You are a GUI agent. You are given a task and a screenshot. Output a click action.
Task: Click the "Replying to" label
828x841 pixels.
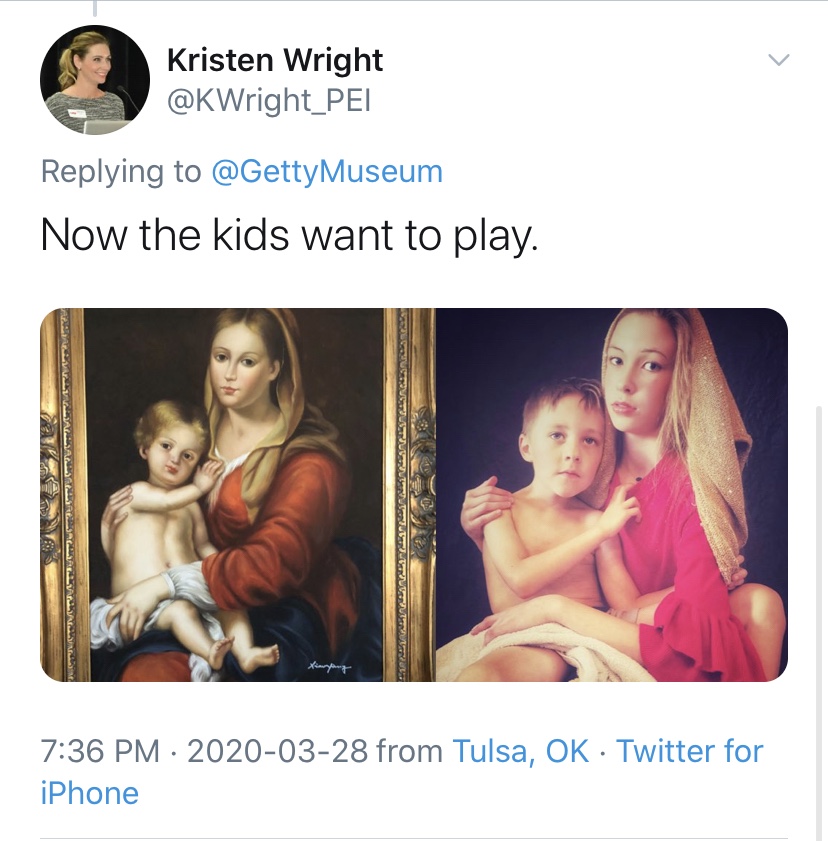(x=120, y=171)
